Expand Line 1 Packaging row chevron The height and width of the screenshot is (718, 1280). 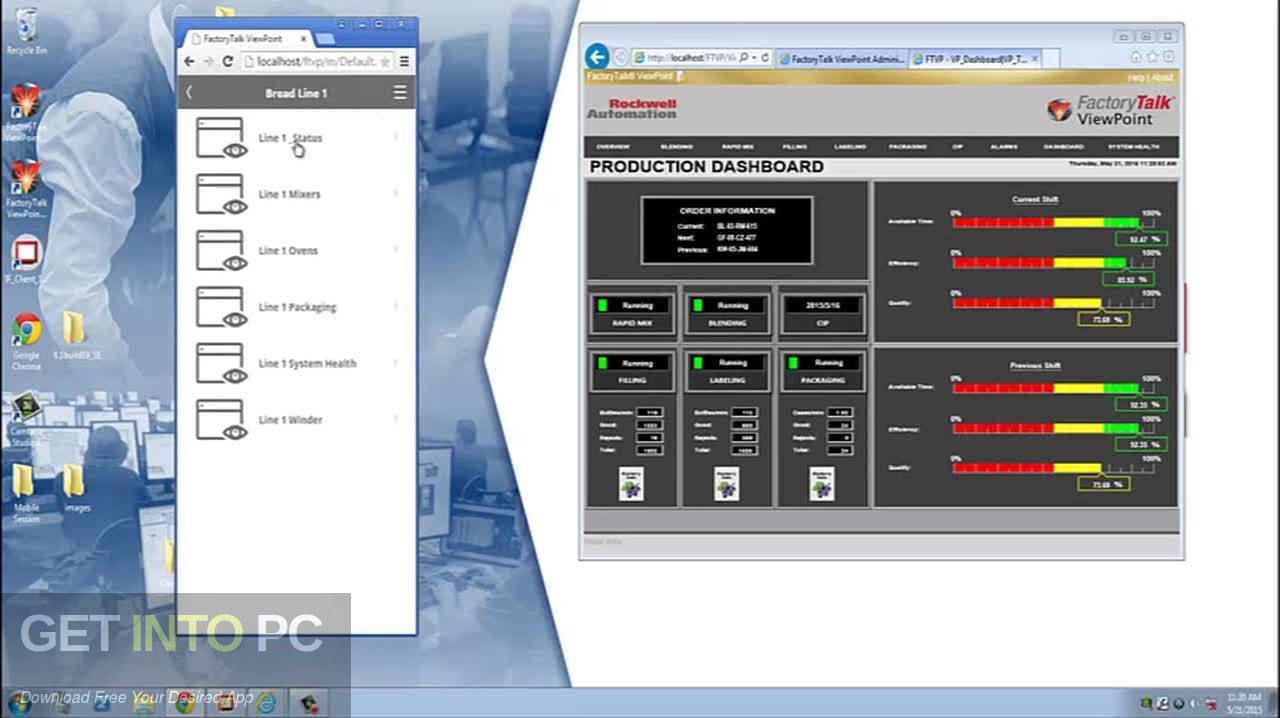click(396, 306)
